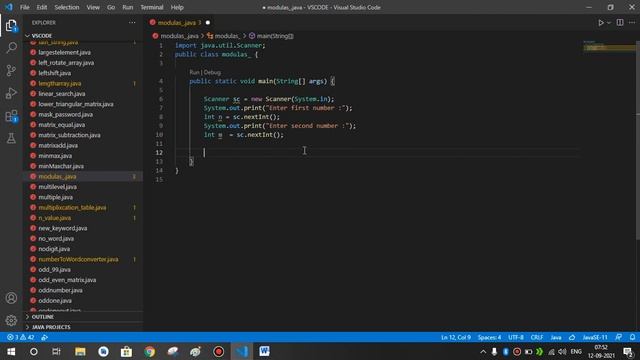The image size is (640, 360).
Task: Open largestelement.java in Explorer
Action: pos(64,52)
